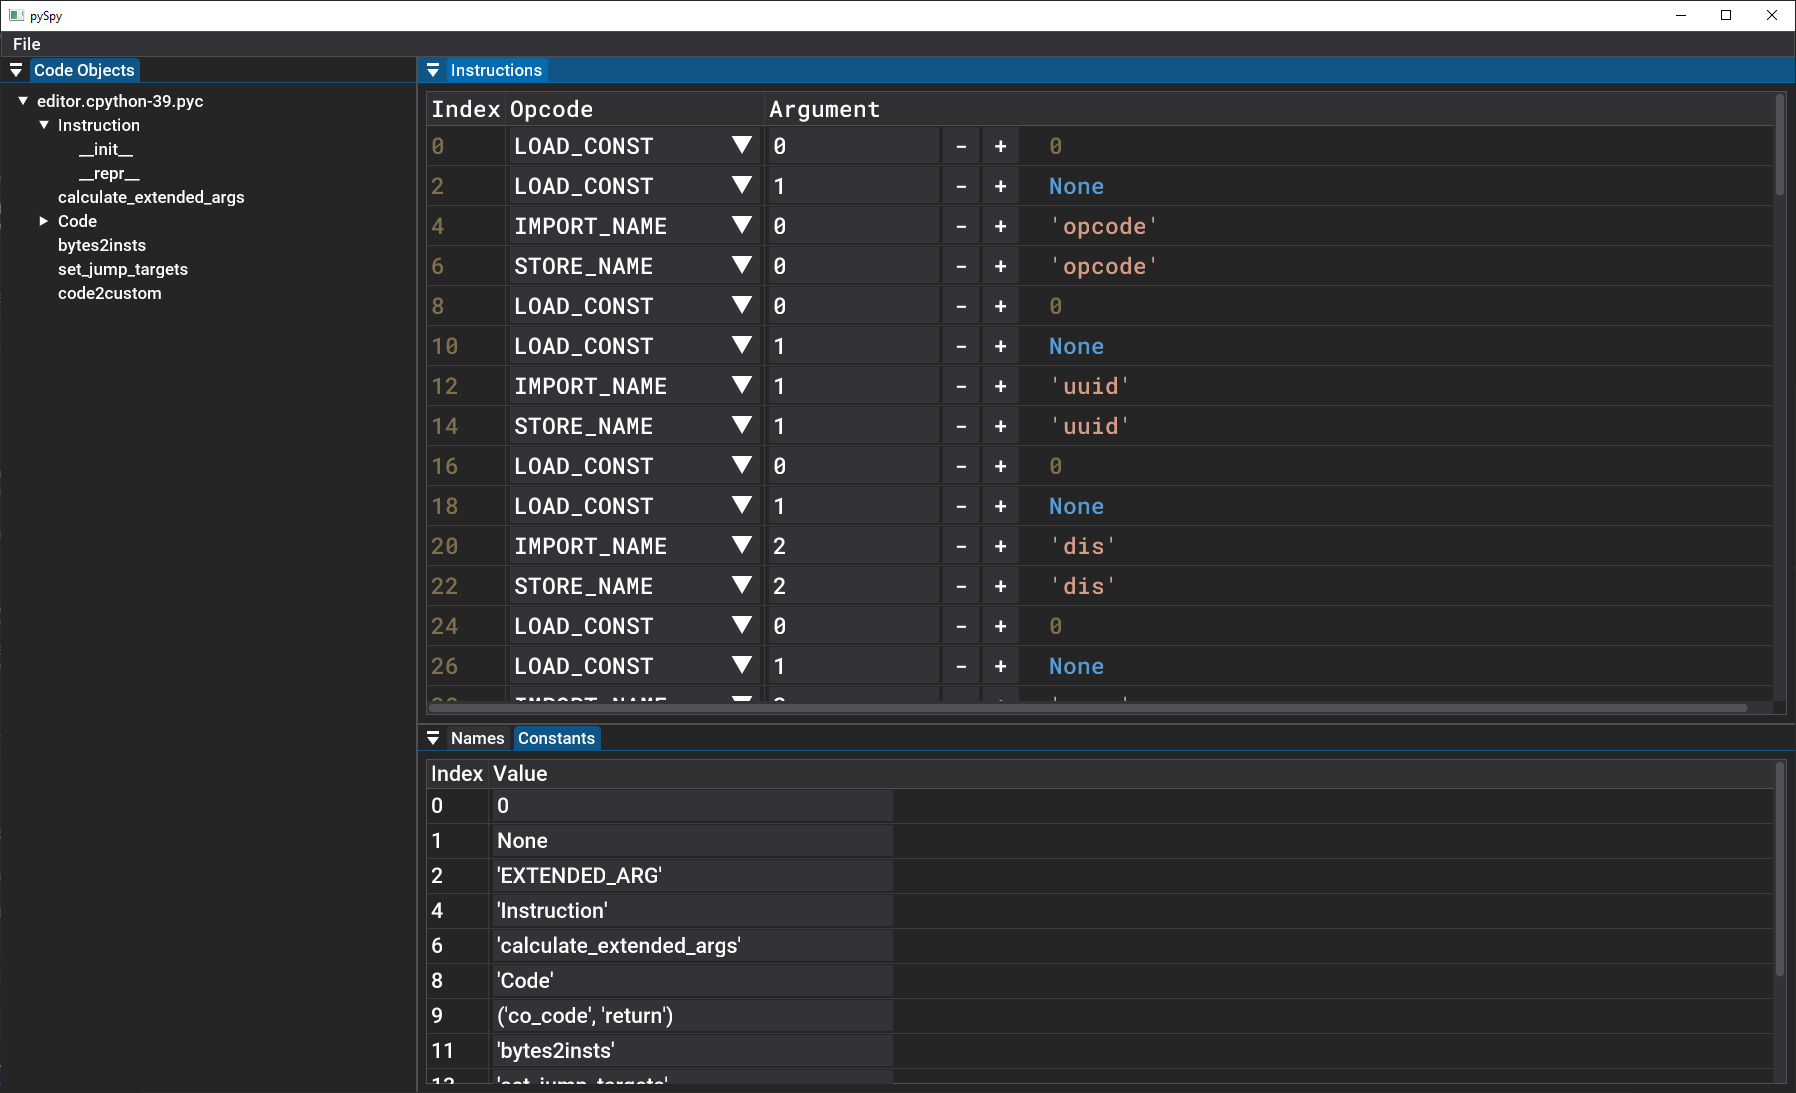This screenshot has height=1093, width=1796.
Task: Increment argument of instruction index 10
Action: click(1000, 346)
